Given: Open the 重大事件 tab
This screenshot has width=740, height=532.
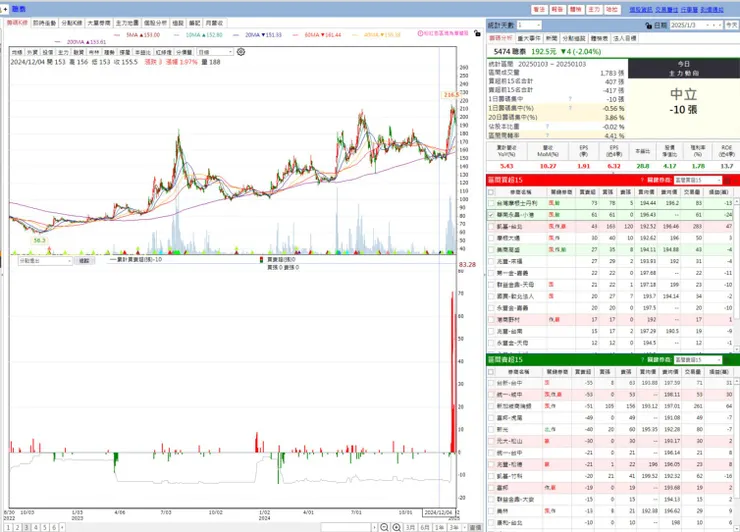Looking at the screenshot, I should click(x=529, y=38).
